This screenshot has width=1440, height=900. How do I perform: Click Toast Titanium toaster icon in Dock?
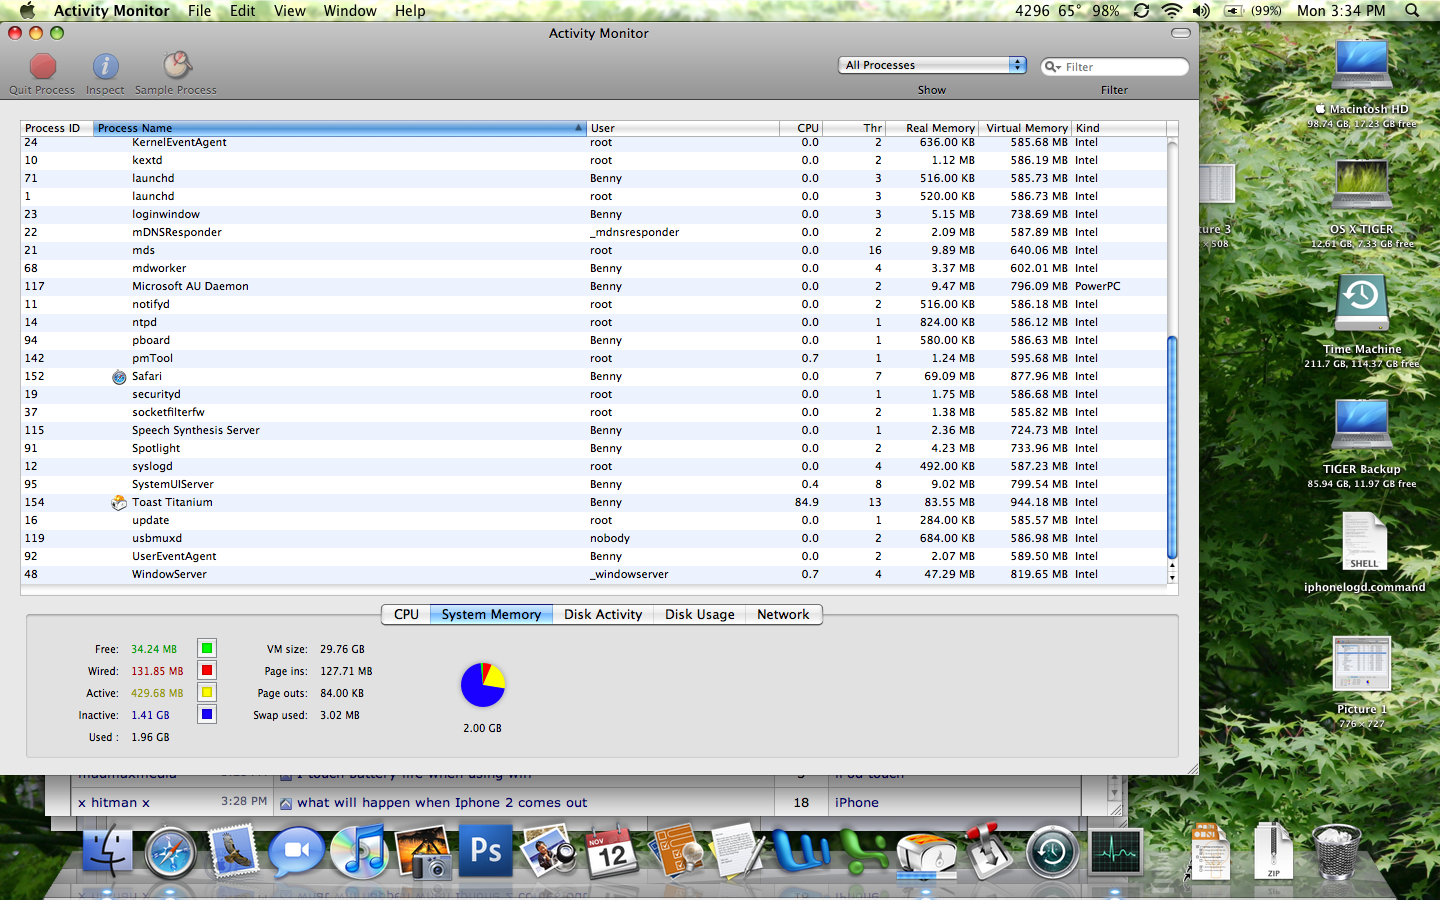tap(927, 854)
